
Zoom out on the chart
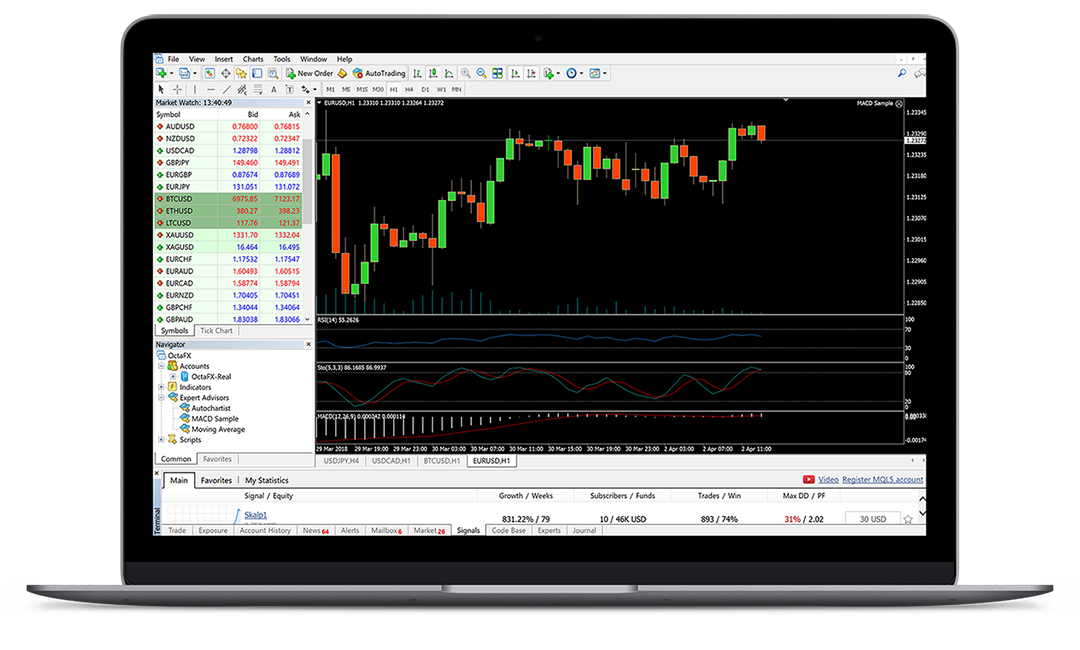[x=481, y=73]
